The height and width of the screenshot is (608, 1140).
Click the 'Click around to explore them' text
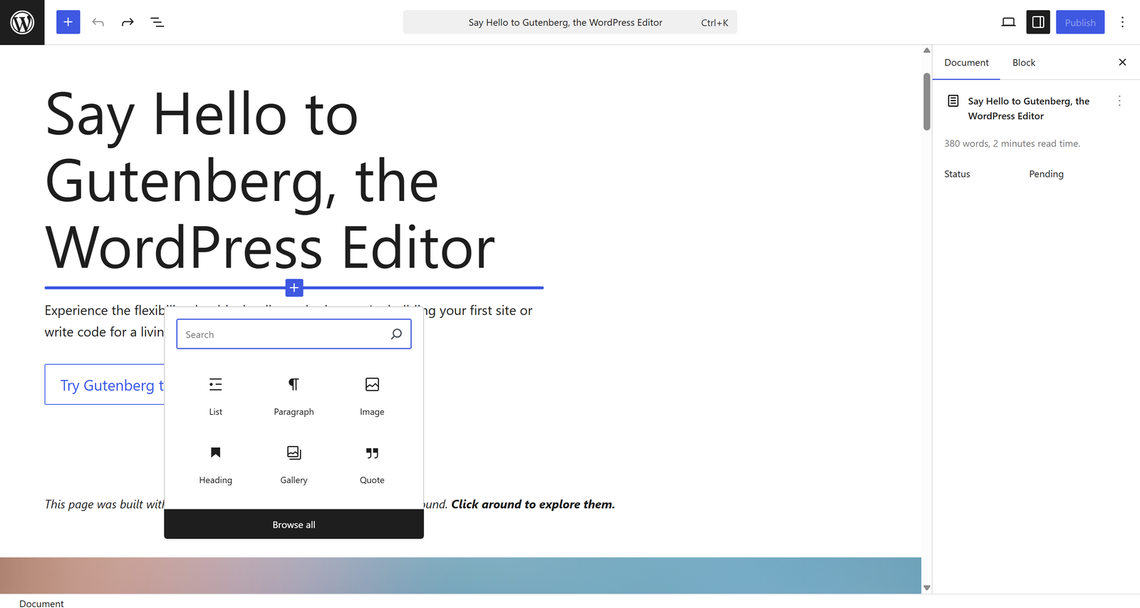pyautogui.click(x=533, y=504)
